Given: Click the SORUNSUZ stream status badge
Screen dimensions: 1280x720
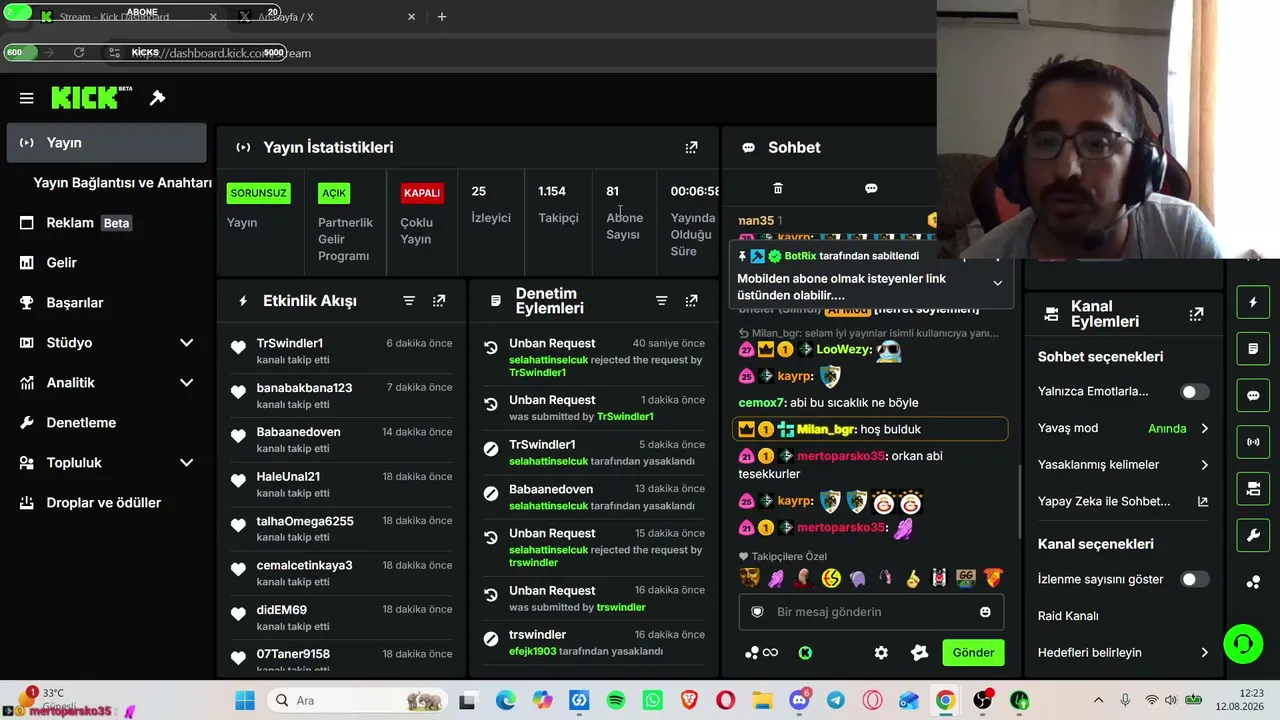Looking at the screenshot, I should (x=259, y=193).
